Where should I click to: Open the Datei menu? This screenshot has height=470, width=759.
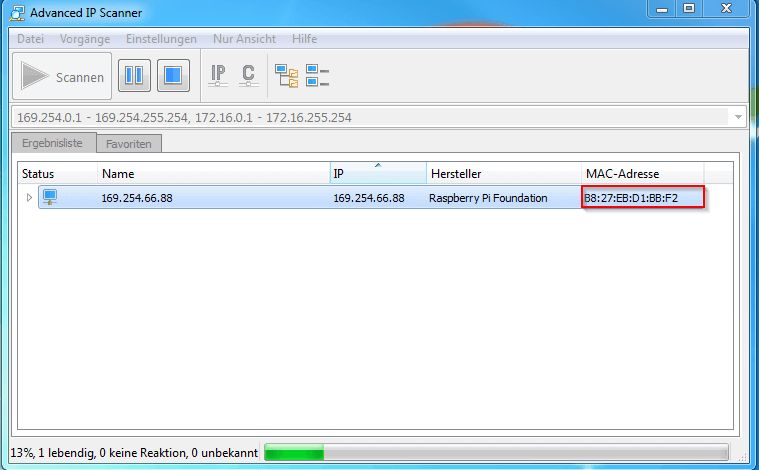(30, 39)
